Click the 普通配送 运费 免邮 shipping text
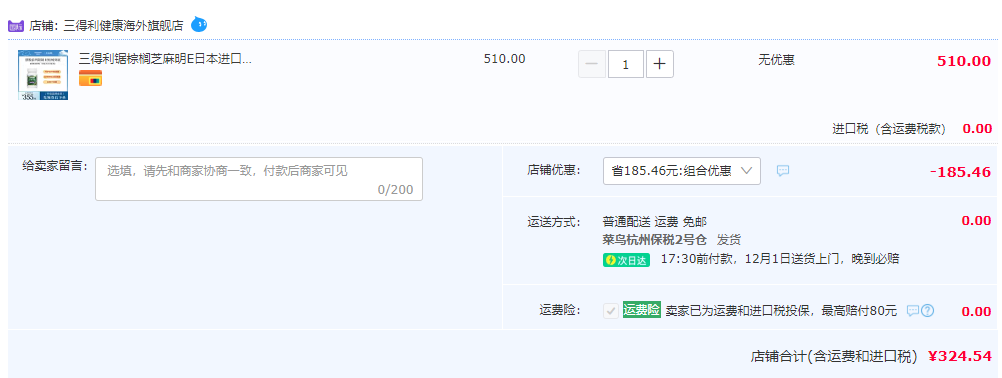1002x378 pixels. (x=654, y=222)
